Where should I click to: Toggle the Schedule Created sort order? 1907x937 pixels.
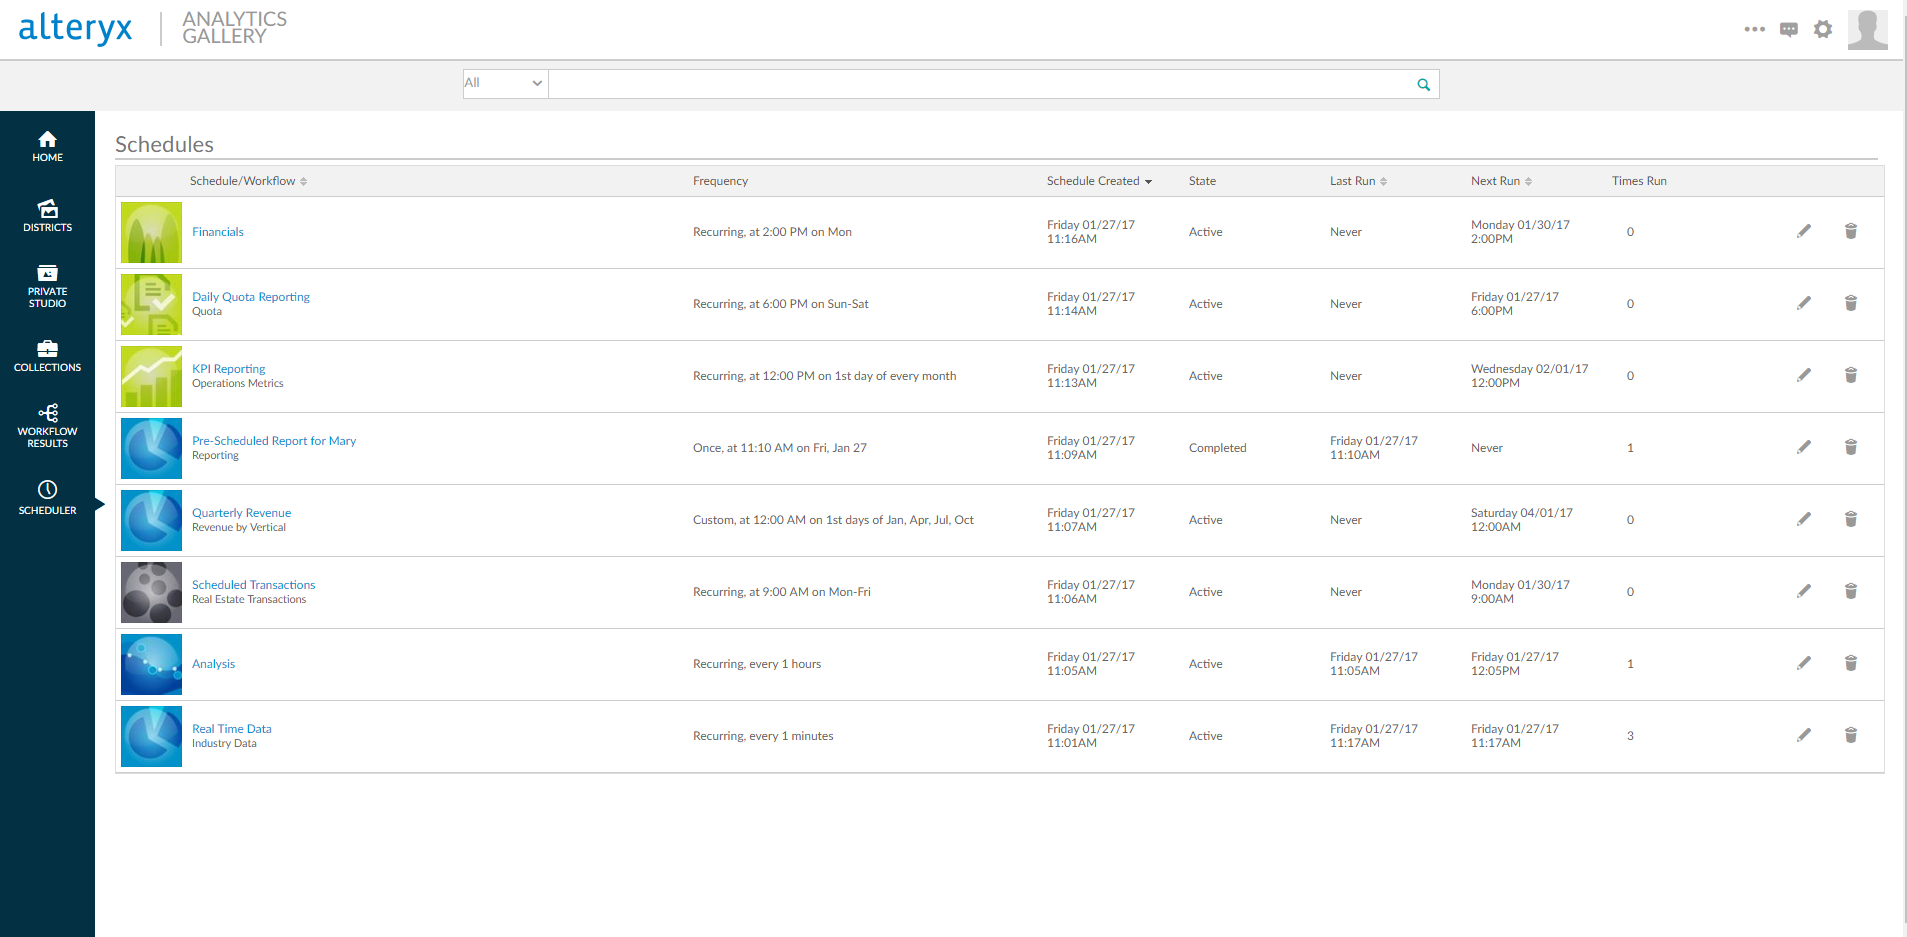coord(1147,180)
